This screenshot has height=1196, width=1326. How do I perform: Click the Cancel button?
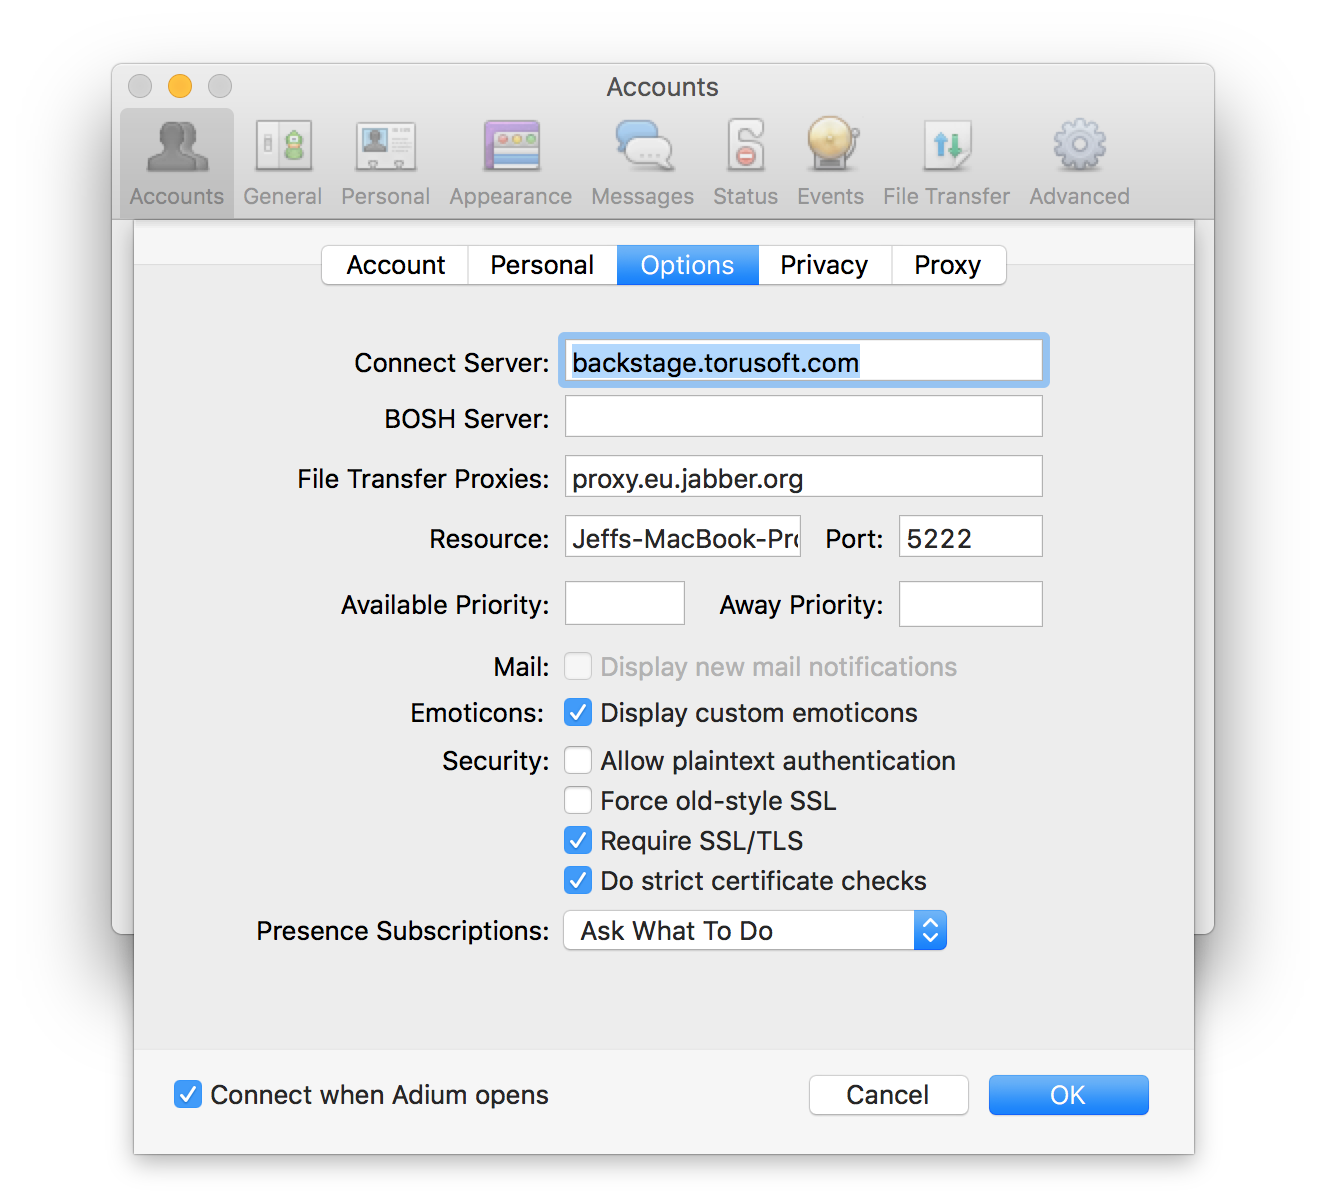(888, 1094)
